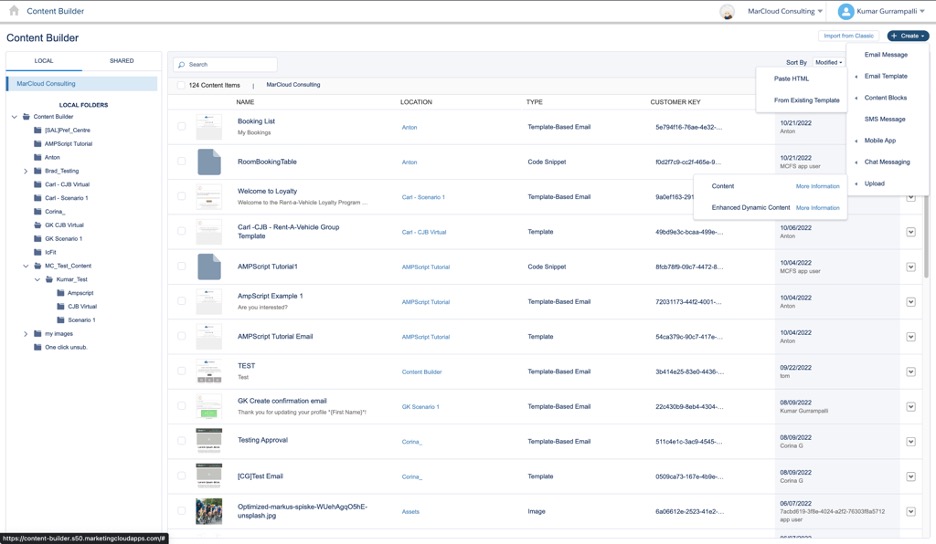Check the [CG]Test Email row checkbox

tap(181, 476)
